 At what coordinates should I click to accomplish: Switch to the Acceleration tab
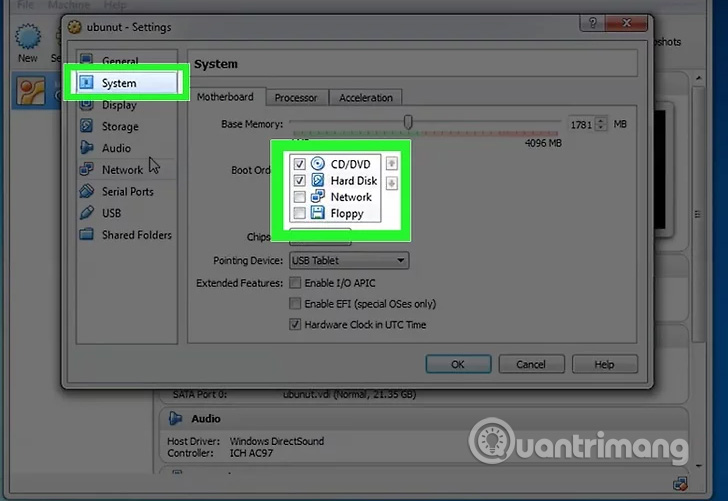pos(365,98)
